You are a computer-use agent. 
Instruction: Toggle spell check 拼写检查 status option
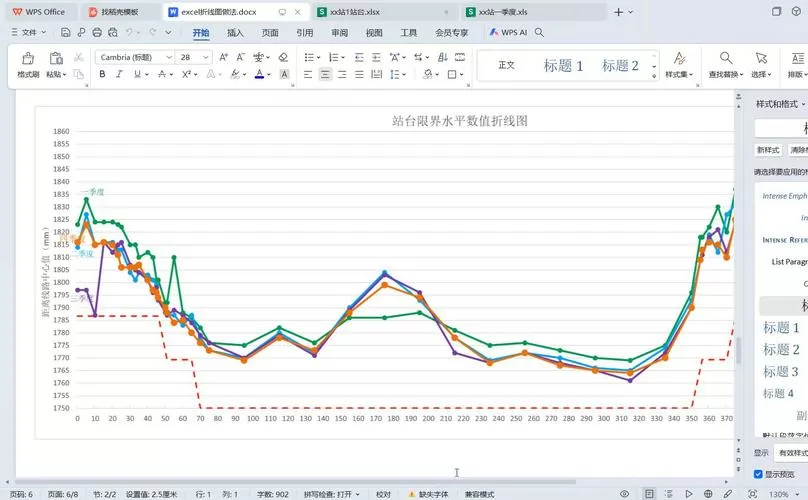coord(332,494)
